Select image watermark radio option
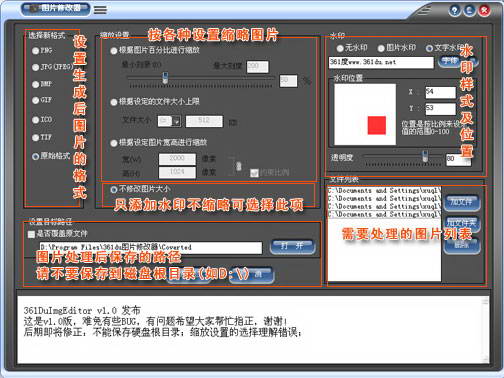The image size is (504, 378). tap(381, 48)
